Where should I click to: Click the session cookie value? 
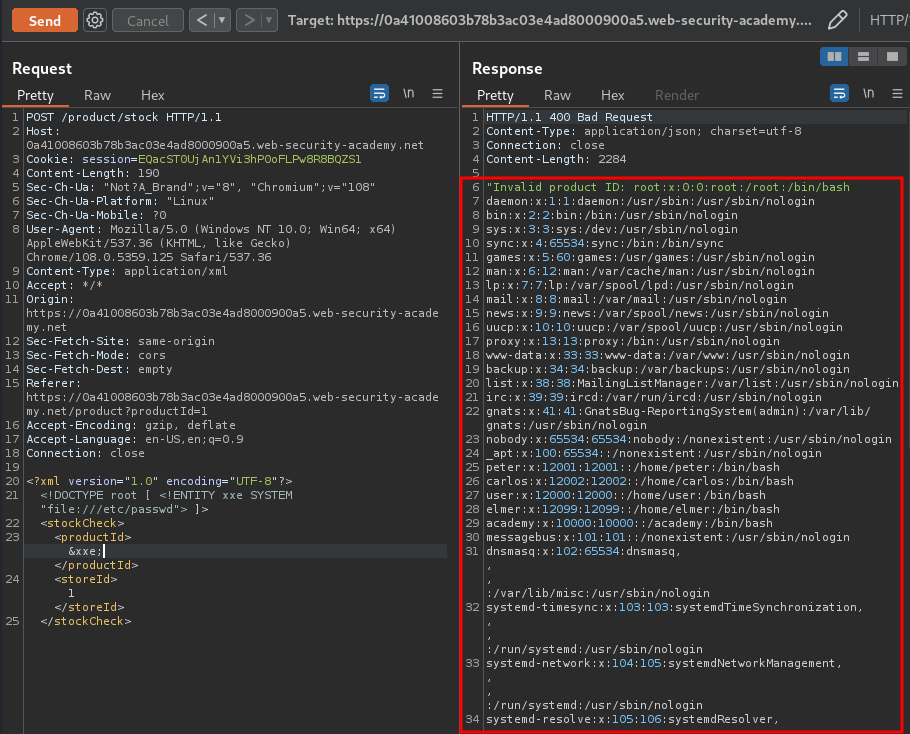[x=250, y=159]
